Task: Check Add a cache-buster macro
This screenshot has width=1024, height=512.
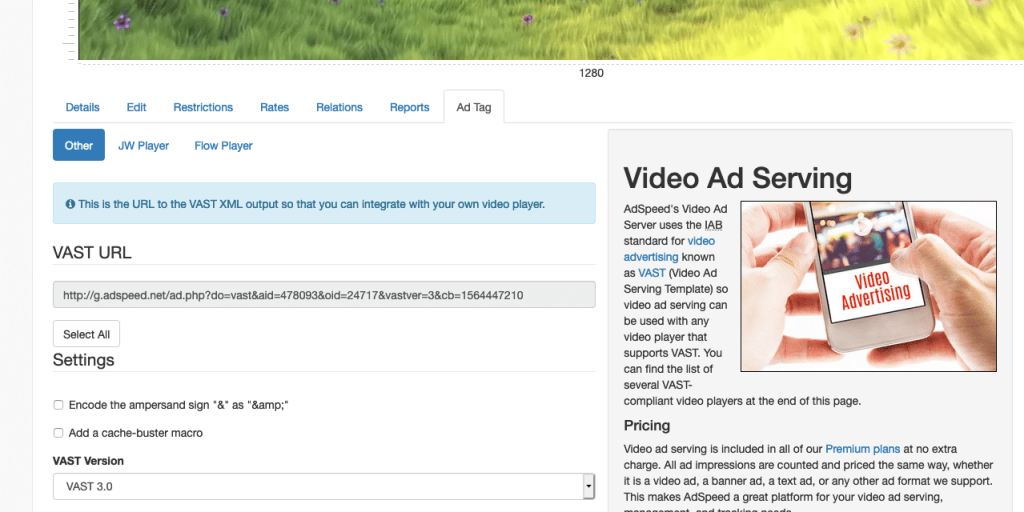Action: [x=58, y=433]
